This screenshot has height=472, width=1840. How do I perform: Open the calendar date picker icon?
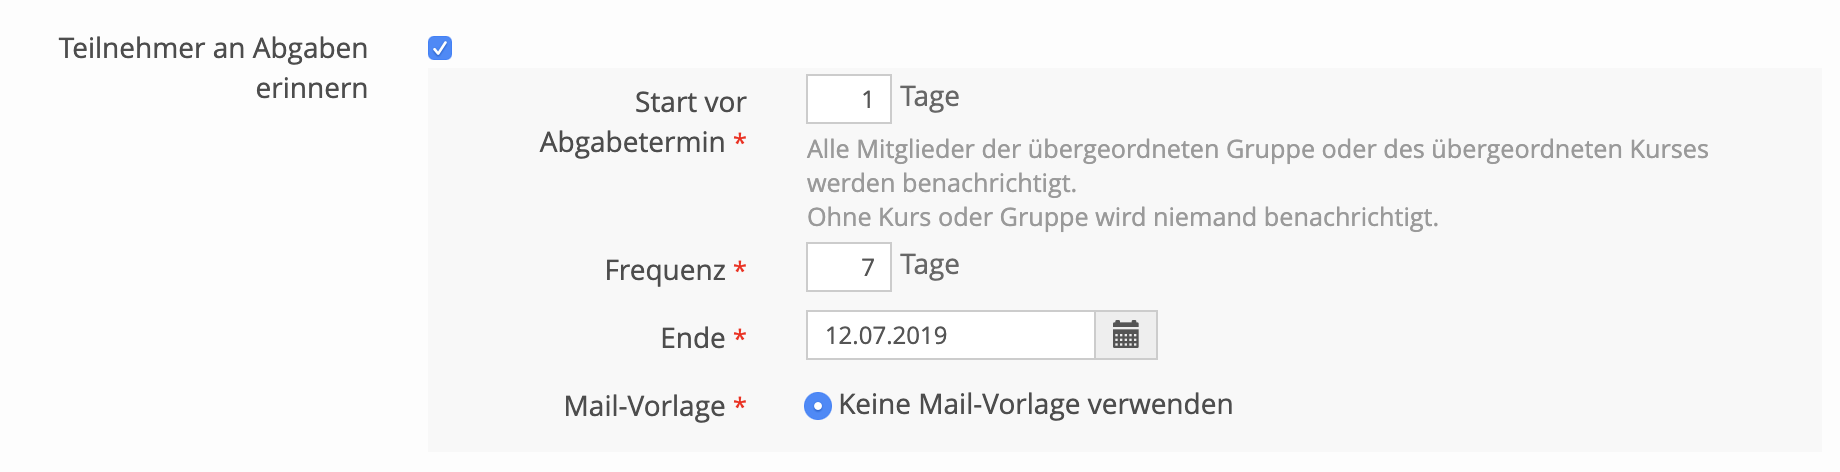pos(1126,335)
